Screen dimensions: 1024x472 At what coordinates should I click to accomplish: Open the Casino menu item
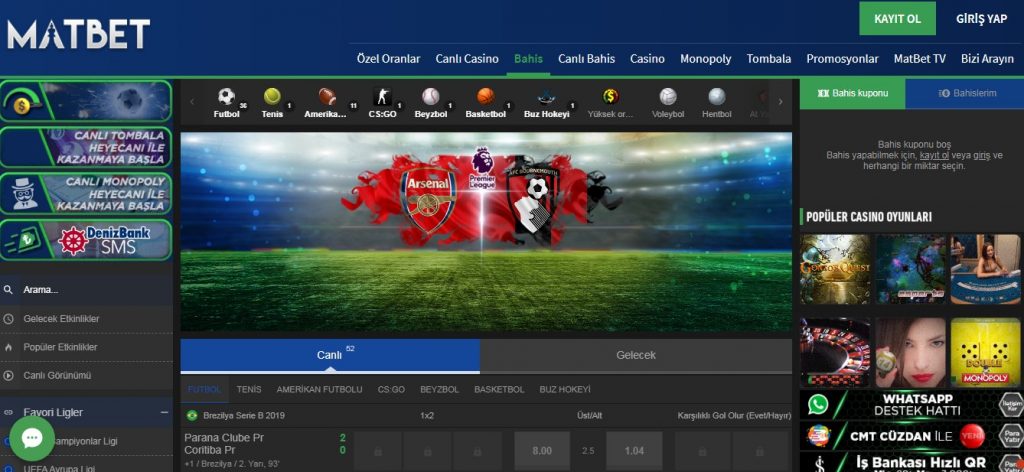647,59
